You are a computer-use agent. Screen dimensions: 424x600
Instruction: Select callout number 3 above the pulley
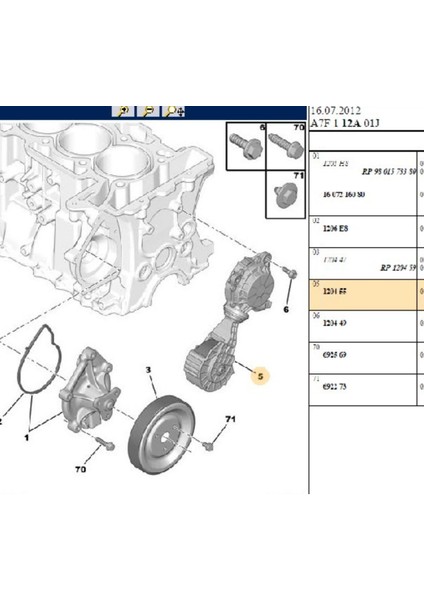(148, 370)
